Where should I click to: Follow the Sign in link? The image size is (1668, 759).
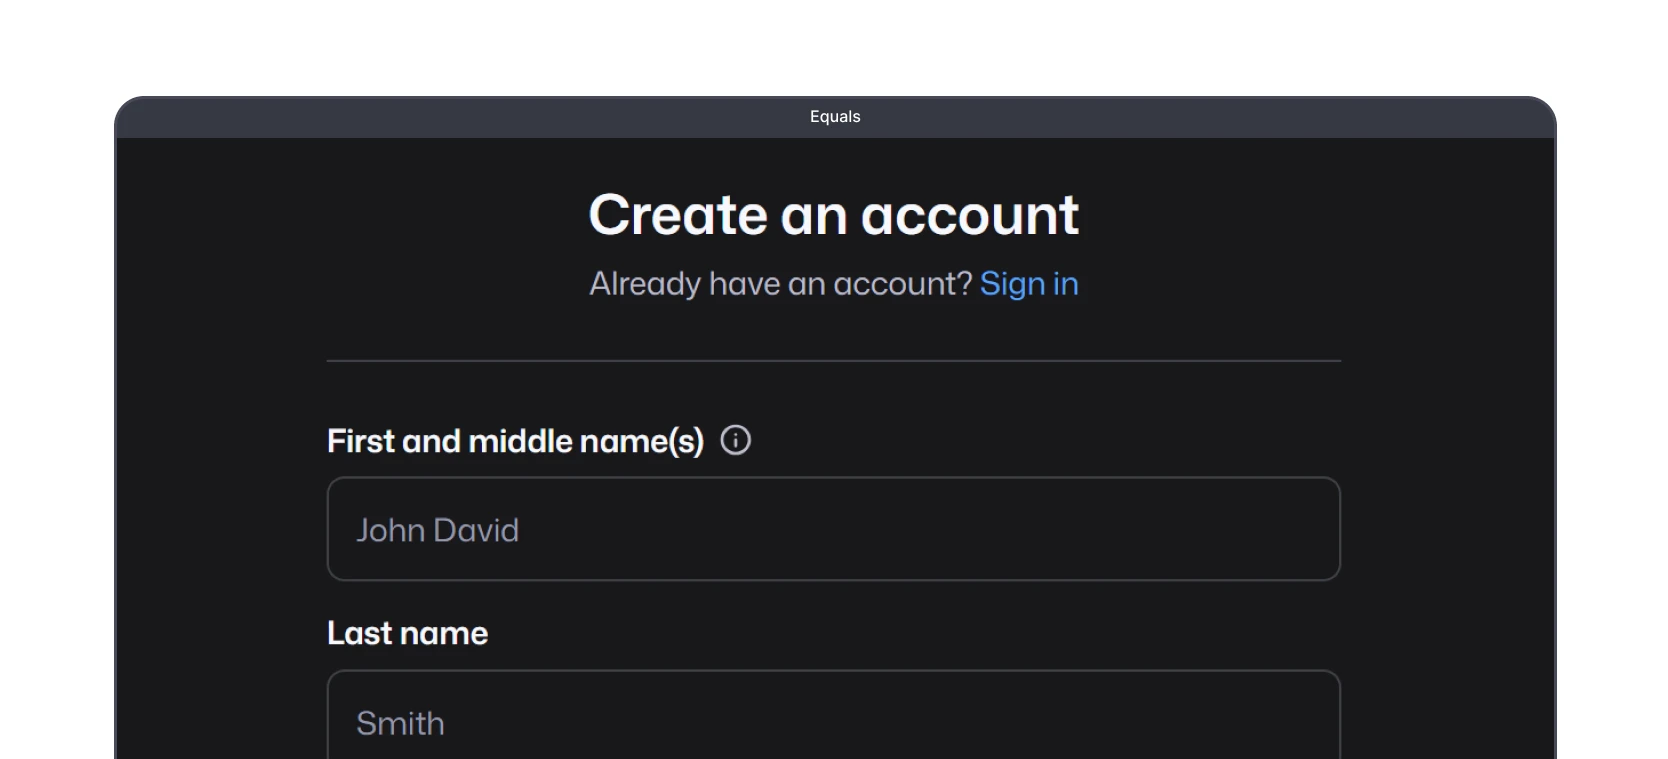tap(1029, 284)
